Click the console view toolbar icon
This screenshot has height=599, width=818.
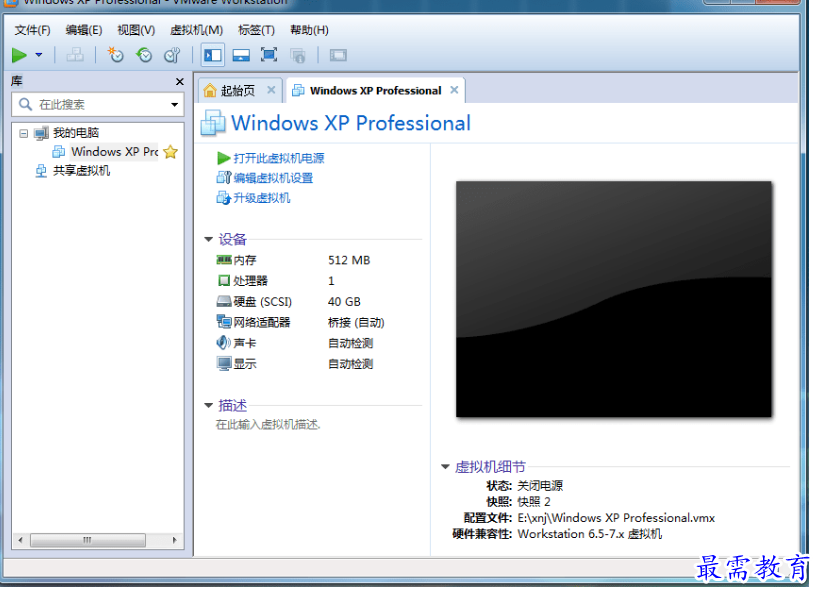click(x=338, y=55)
